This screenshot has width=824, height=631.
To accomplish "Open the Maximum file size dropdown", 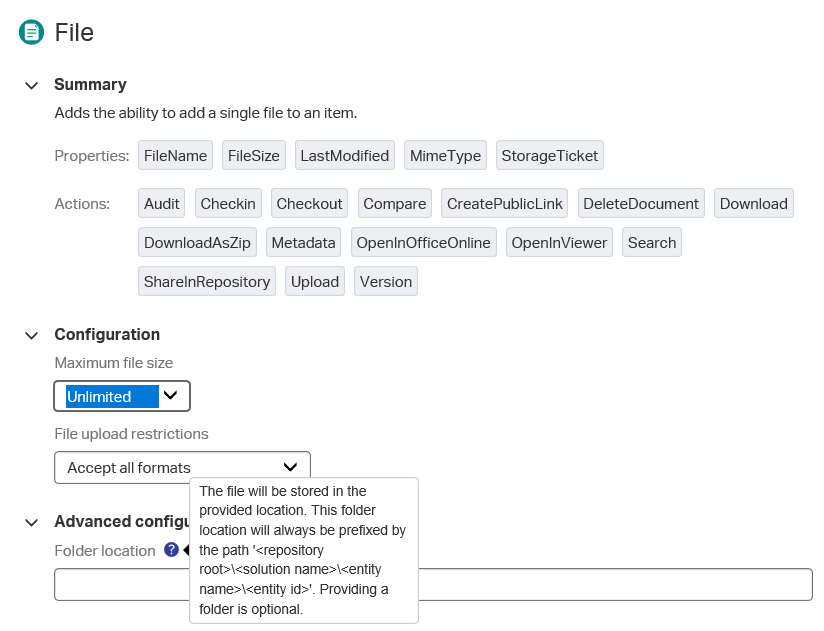I will click(x=122, y=396).
